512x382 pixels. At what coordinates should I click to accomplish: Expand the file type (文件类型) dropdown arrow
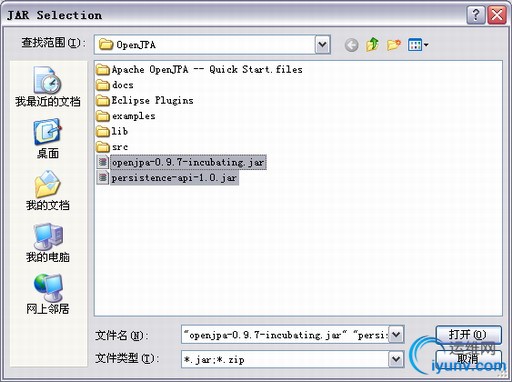pos(396,359)
